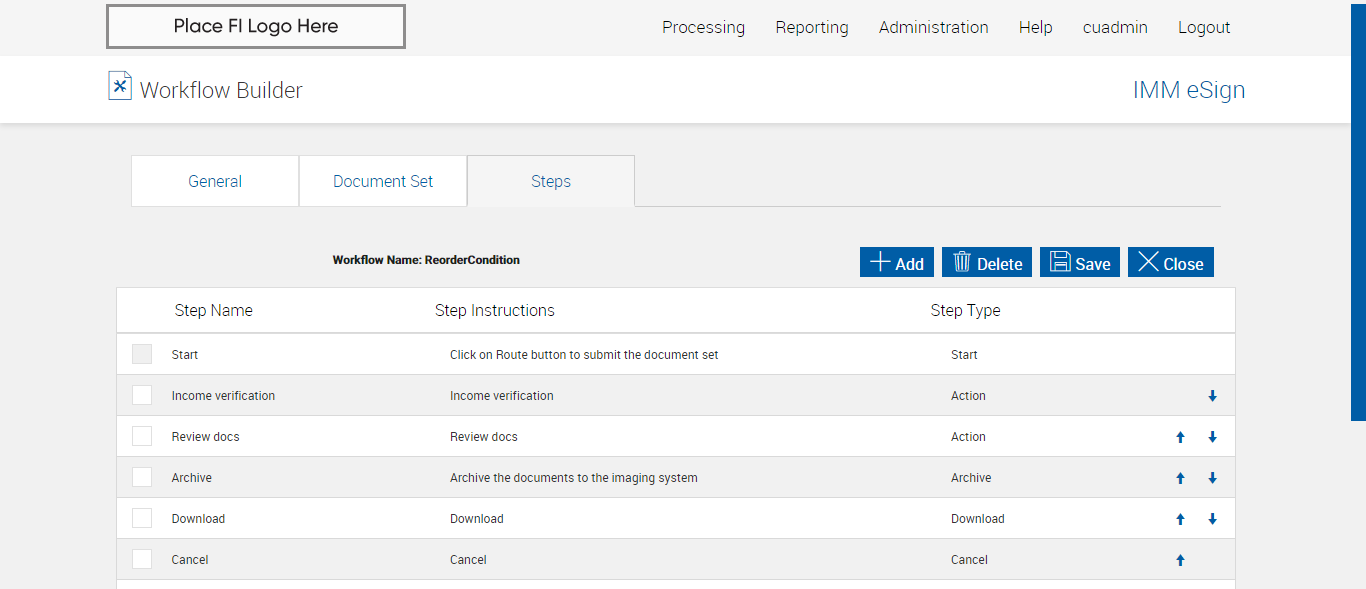Click the Workflow Builder page icon
1366x589 pixels.
click(120, 86)
